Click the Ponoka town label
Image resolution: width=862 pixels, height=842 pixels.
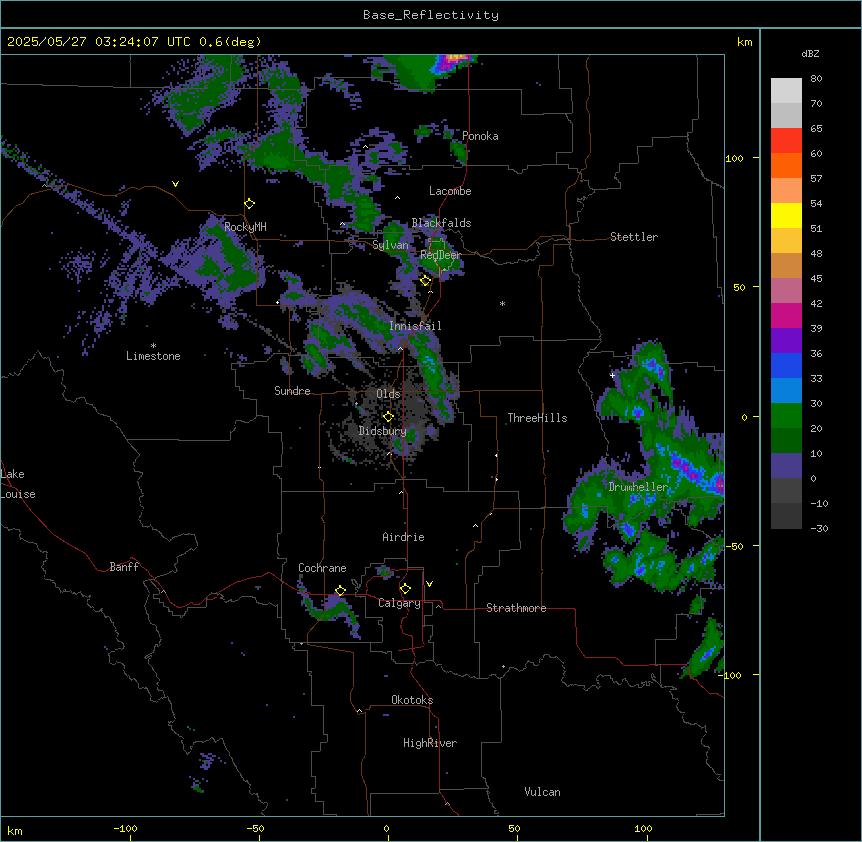click(480, 136)
